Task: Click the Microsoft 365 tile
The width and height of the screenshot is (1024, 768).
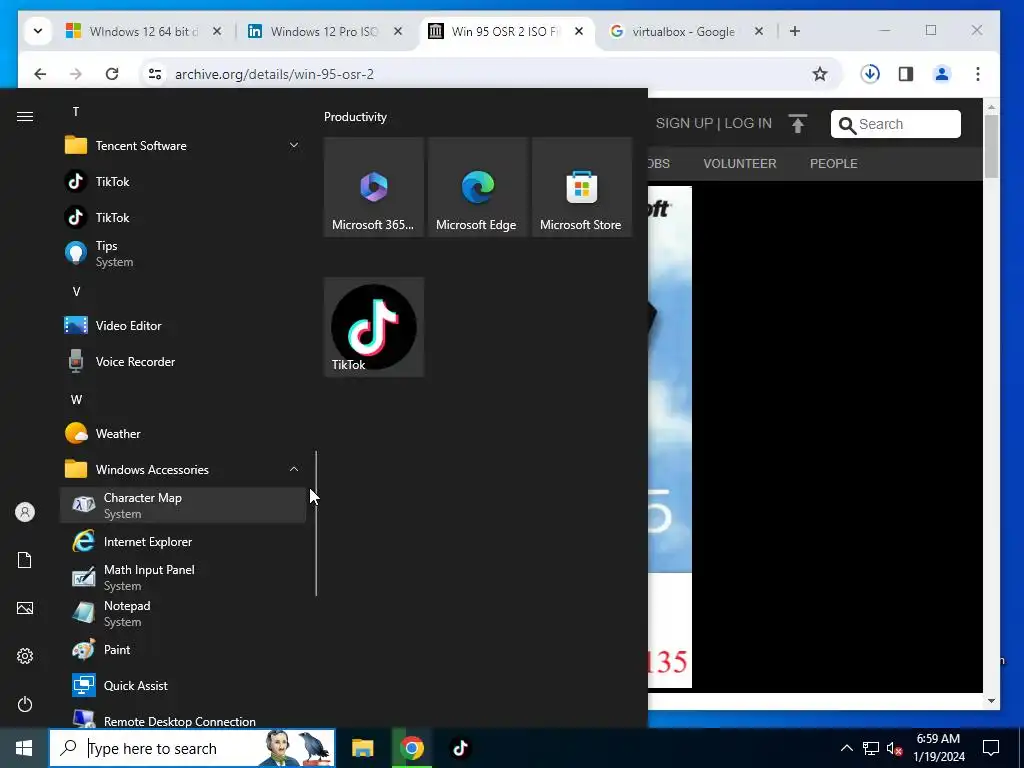Action: coord(374,187)
